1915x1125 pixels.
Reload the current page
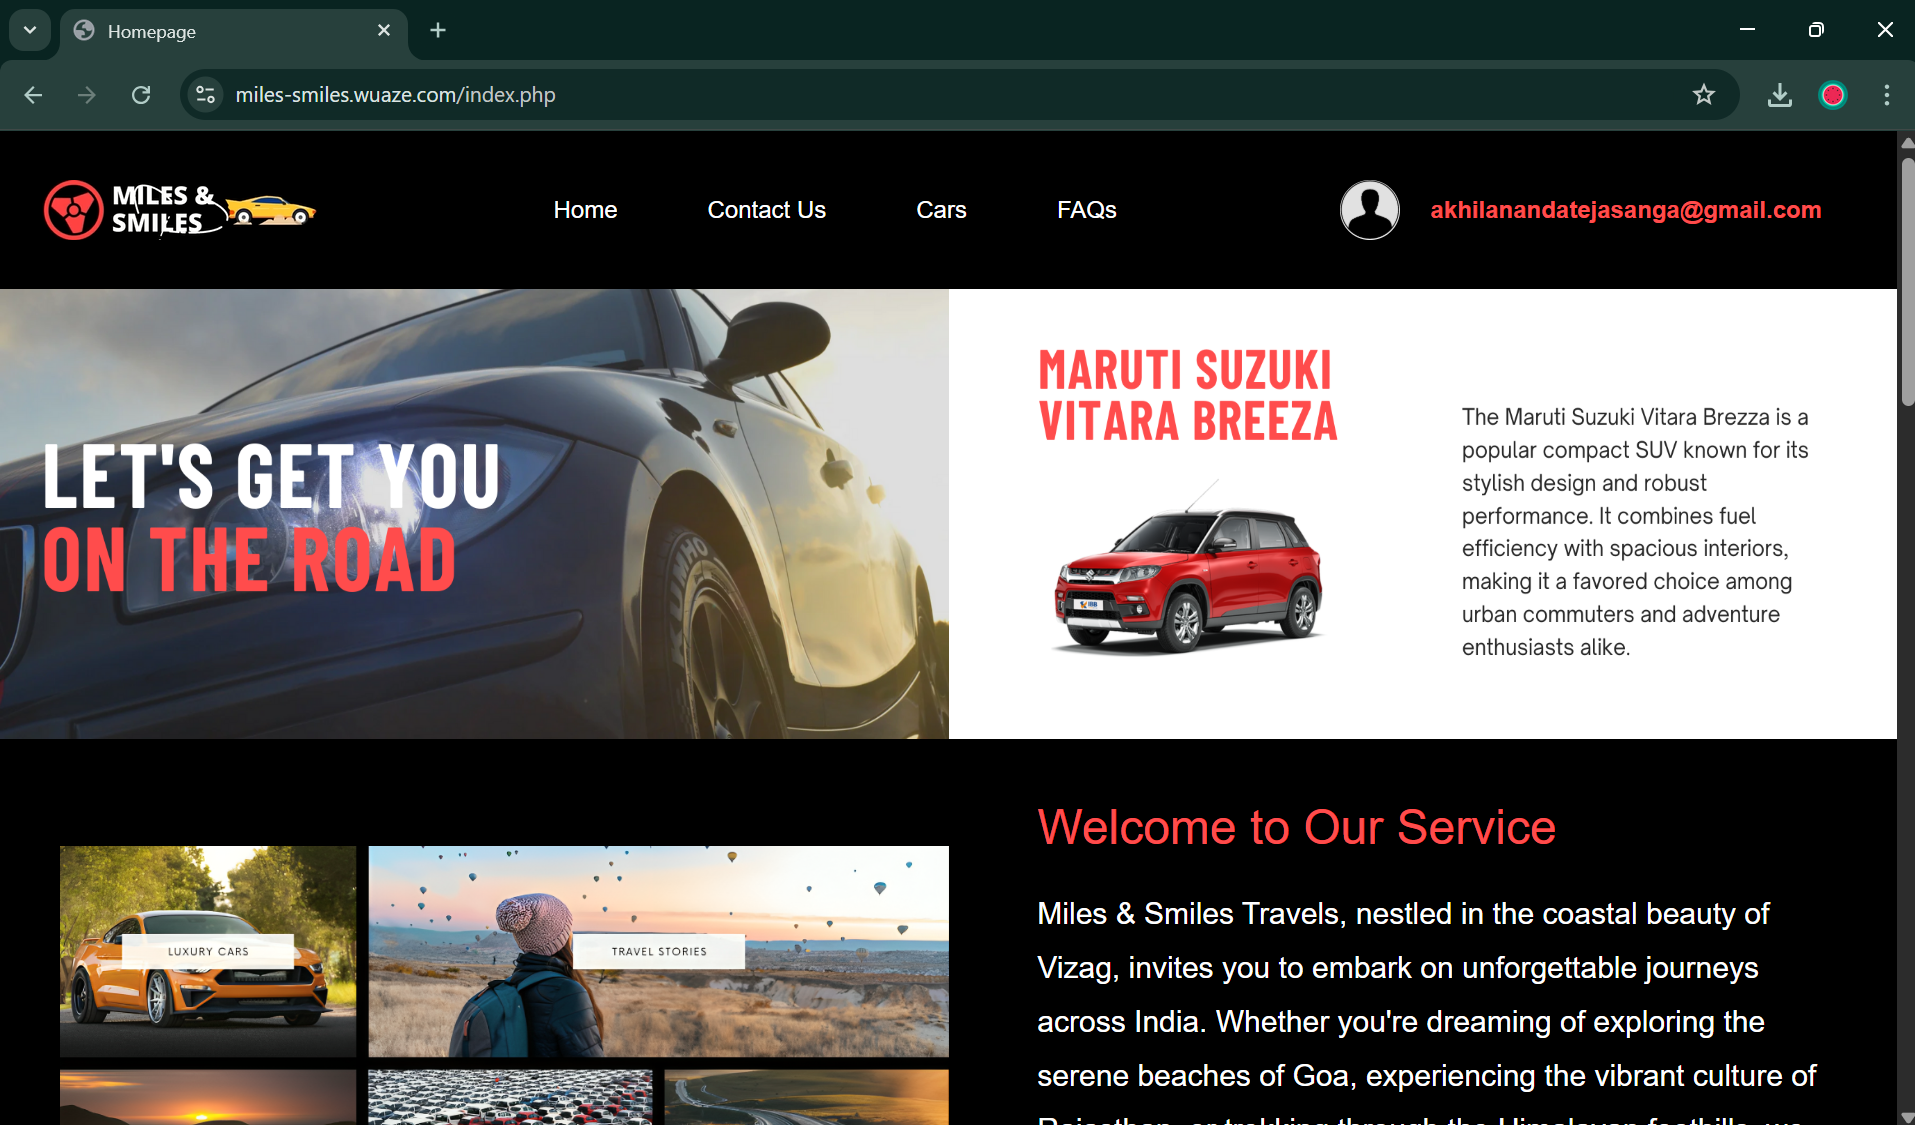[141, 95]
